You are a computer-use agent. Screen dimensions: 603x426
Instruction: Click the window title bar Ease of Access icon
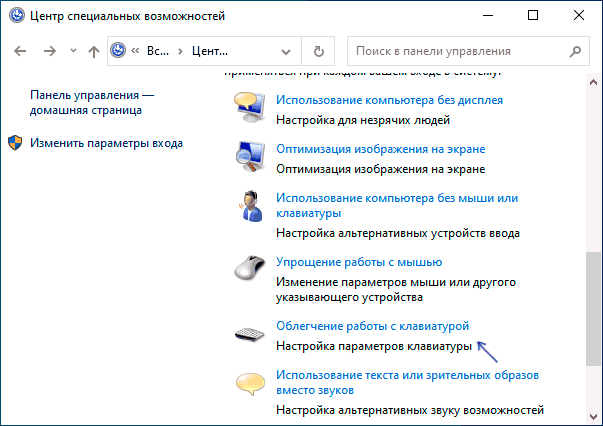point(17,16)
